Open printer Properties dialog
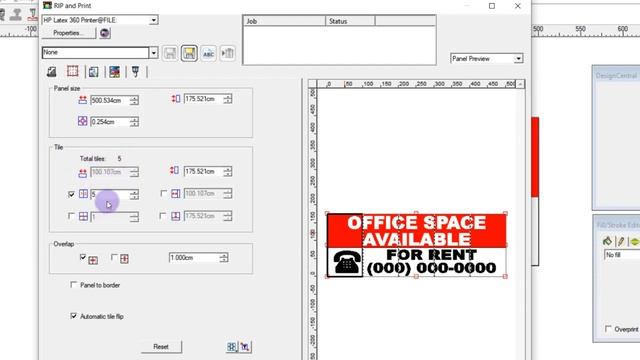Screen dimensions: 640x360 69,33
